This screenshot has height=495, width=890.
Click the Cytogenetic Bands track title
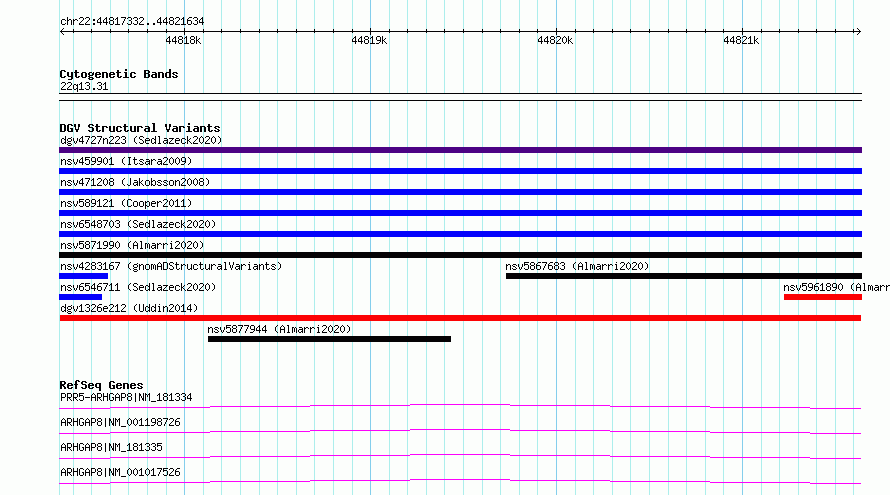119,74
